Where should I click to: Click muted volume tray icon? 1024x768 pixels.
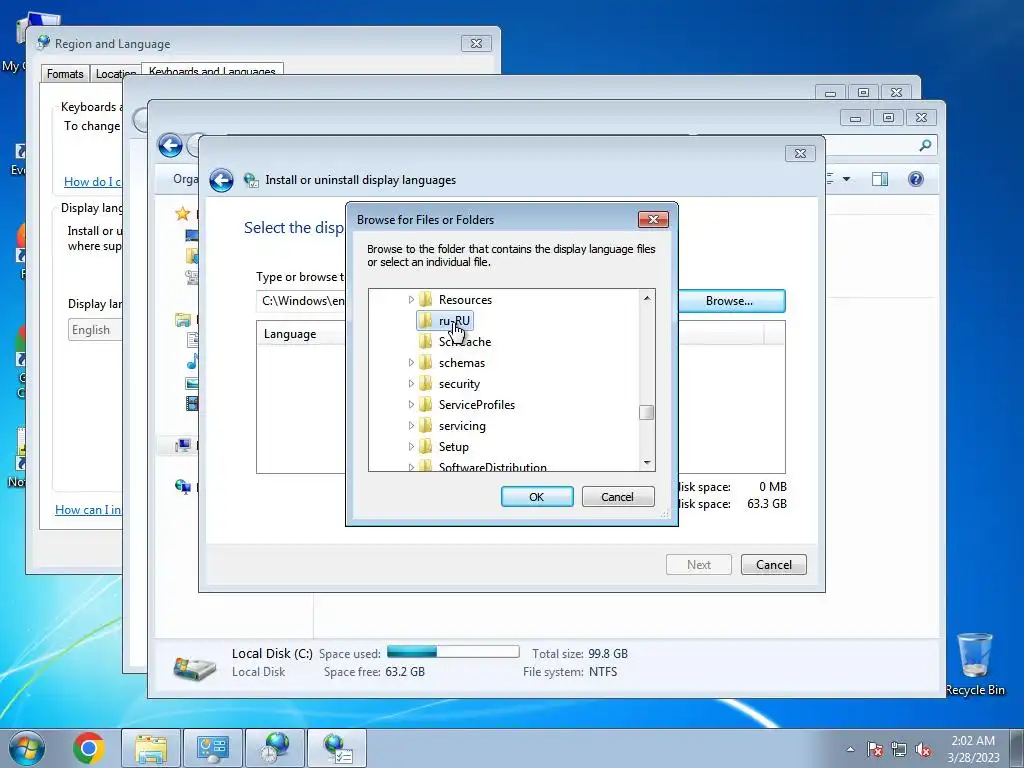tap(923, 749)
